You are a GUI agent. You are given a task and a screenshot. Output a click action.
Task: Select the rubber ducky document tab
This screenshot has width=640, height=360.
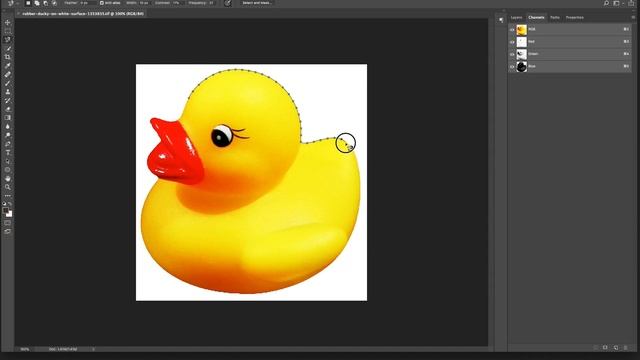point(80,14)
